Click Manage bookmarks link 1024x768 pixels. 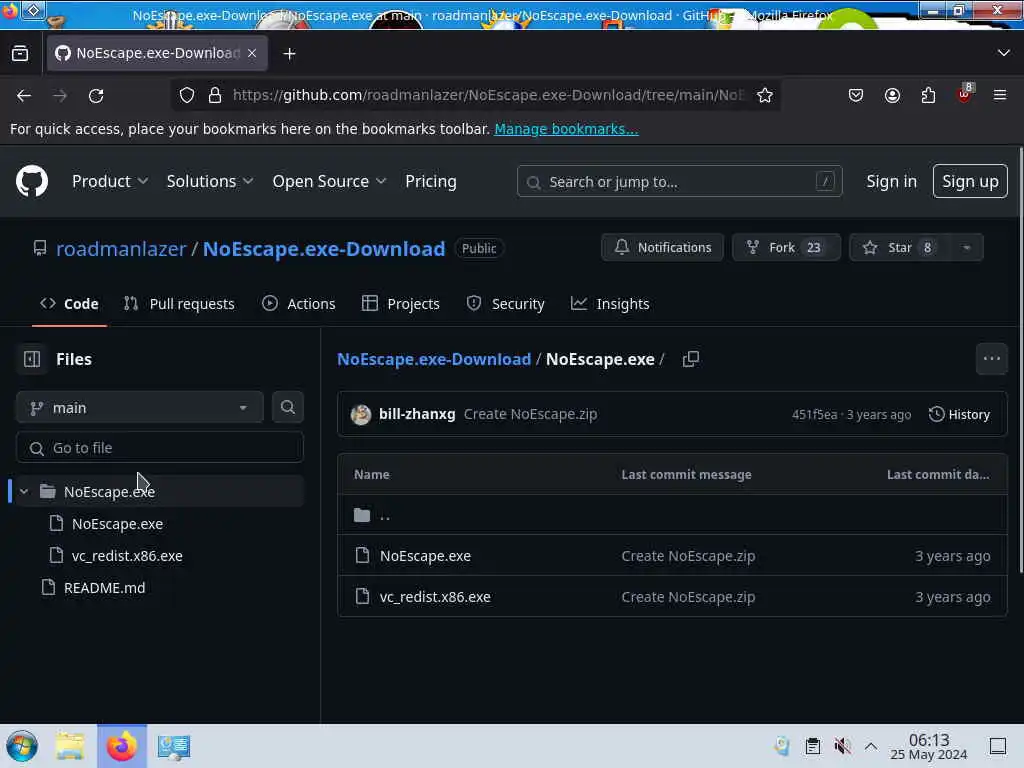(x=566, y=129)
